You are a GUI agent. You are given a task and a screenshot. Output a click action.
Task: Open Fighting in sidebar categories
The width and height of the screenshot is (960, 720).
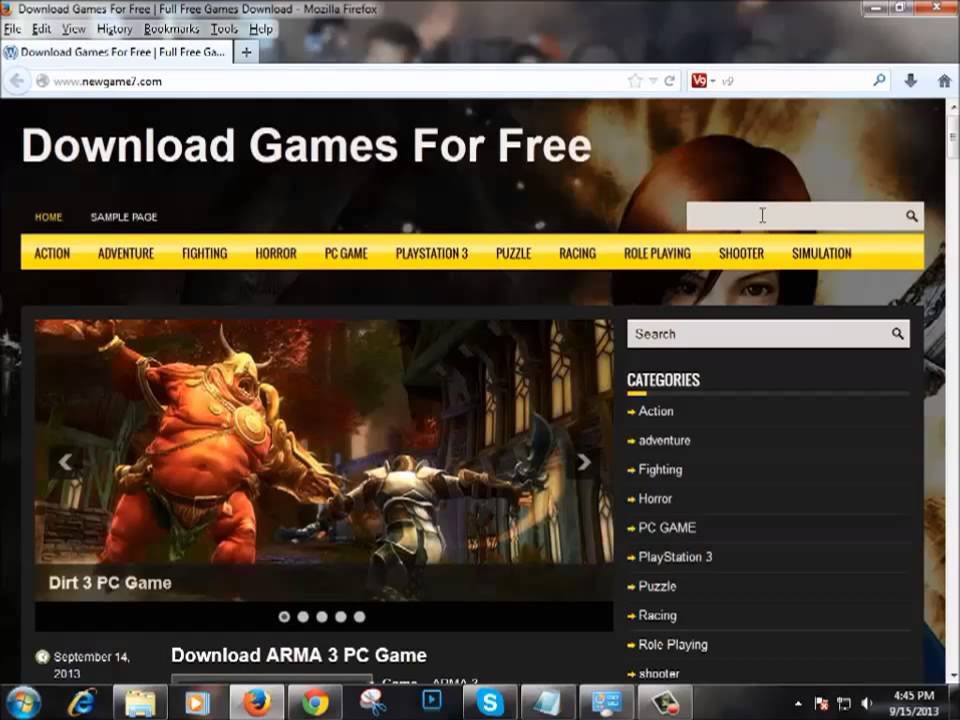click(660, 470)
